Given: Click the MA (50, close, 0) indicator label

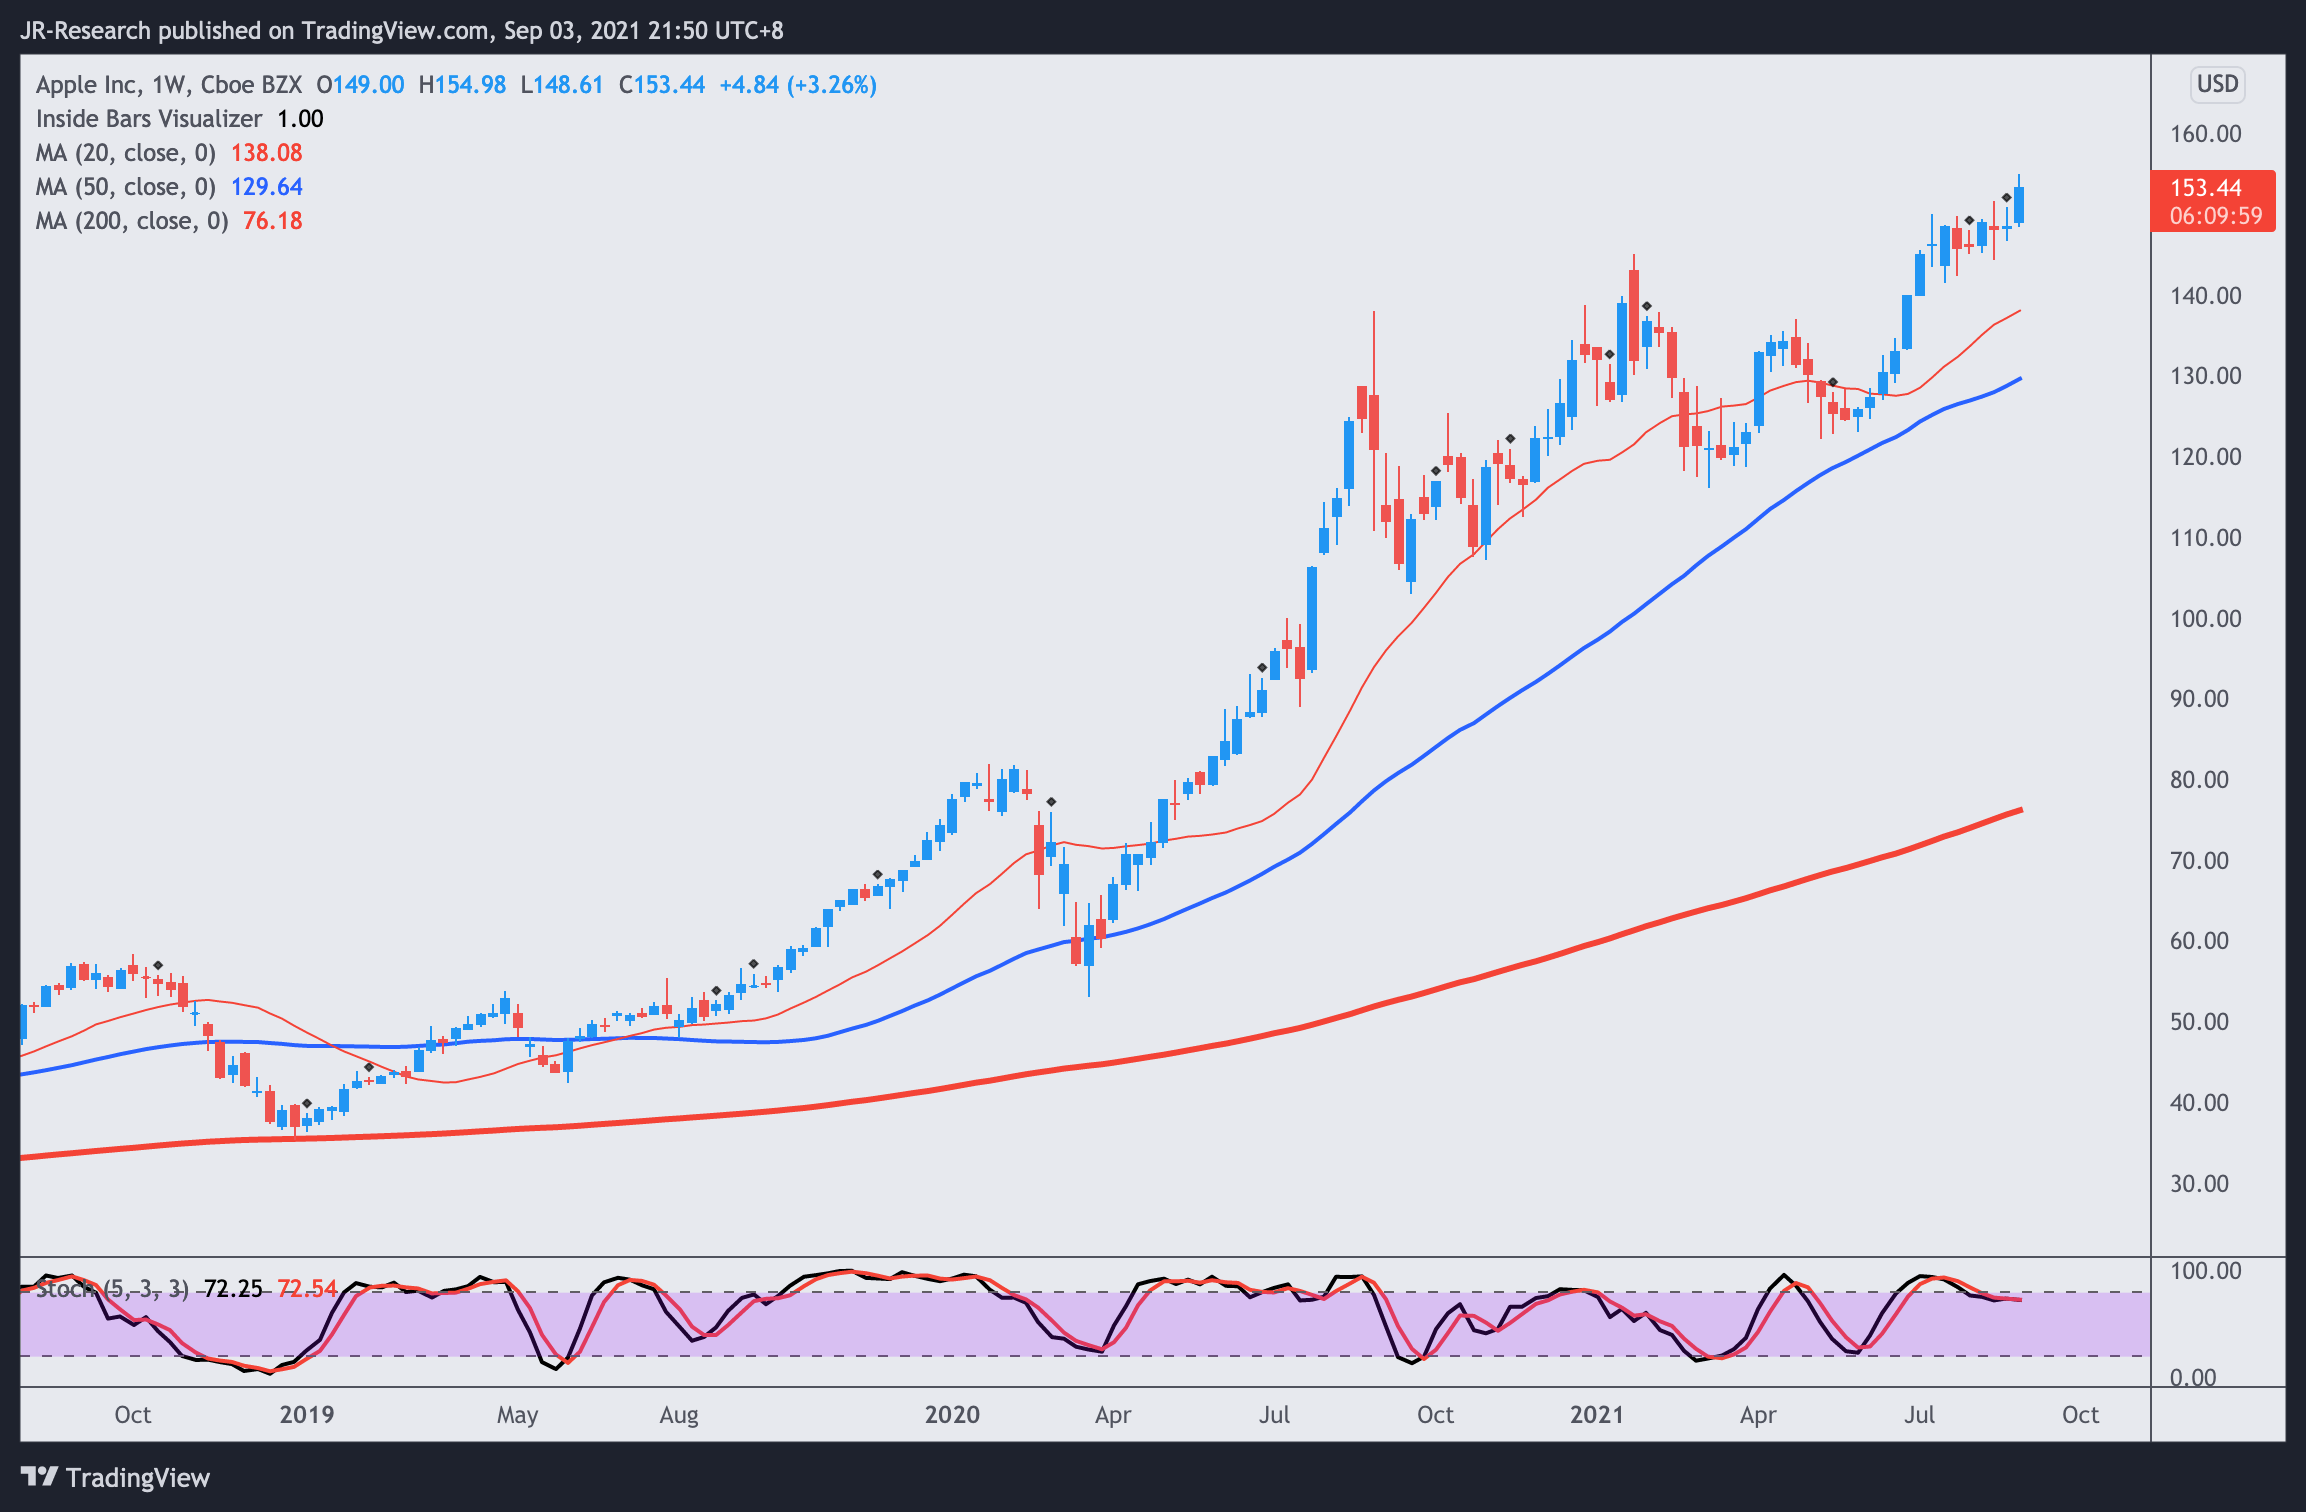Looking at the screenshot, I should coord(126,187).
